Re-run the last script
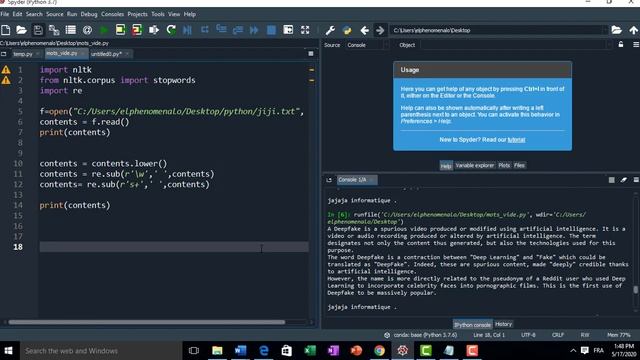 (x=171, y=30)
